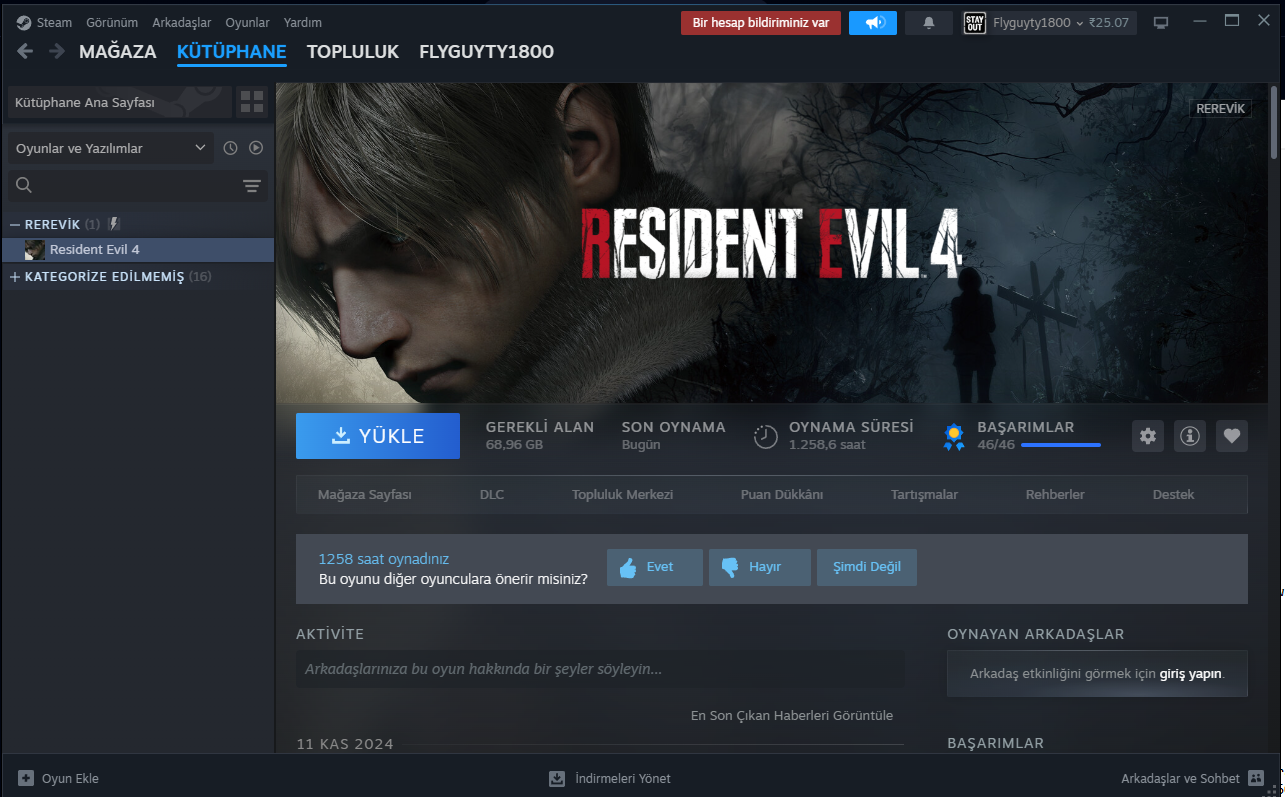This screenshot has height=797, width=1285.
Task: Click En Son Çıkan Haberleri Görüntüle
Action: pos(792,715)
